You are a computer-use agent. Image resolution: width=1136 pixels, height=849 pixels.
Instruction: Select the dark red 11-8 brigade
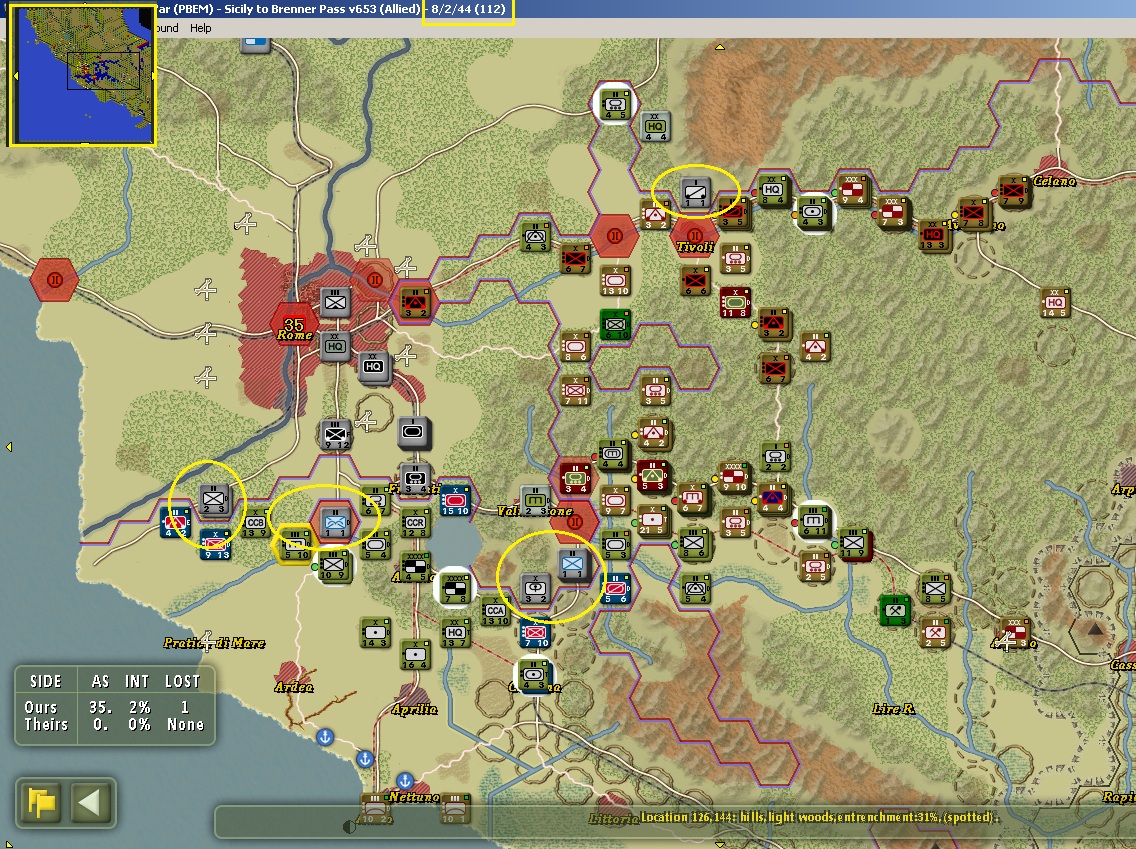point(735,303)
